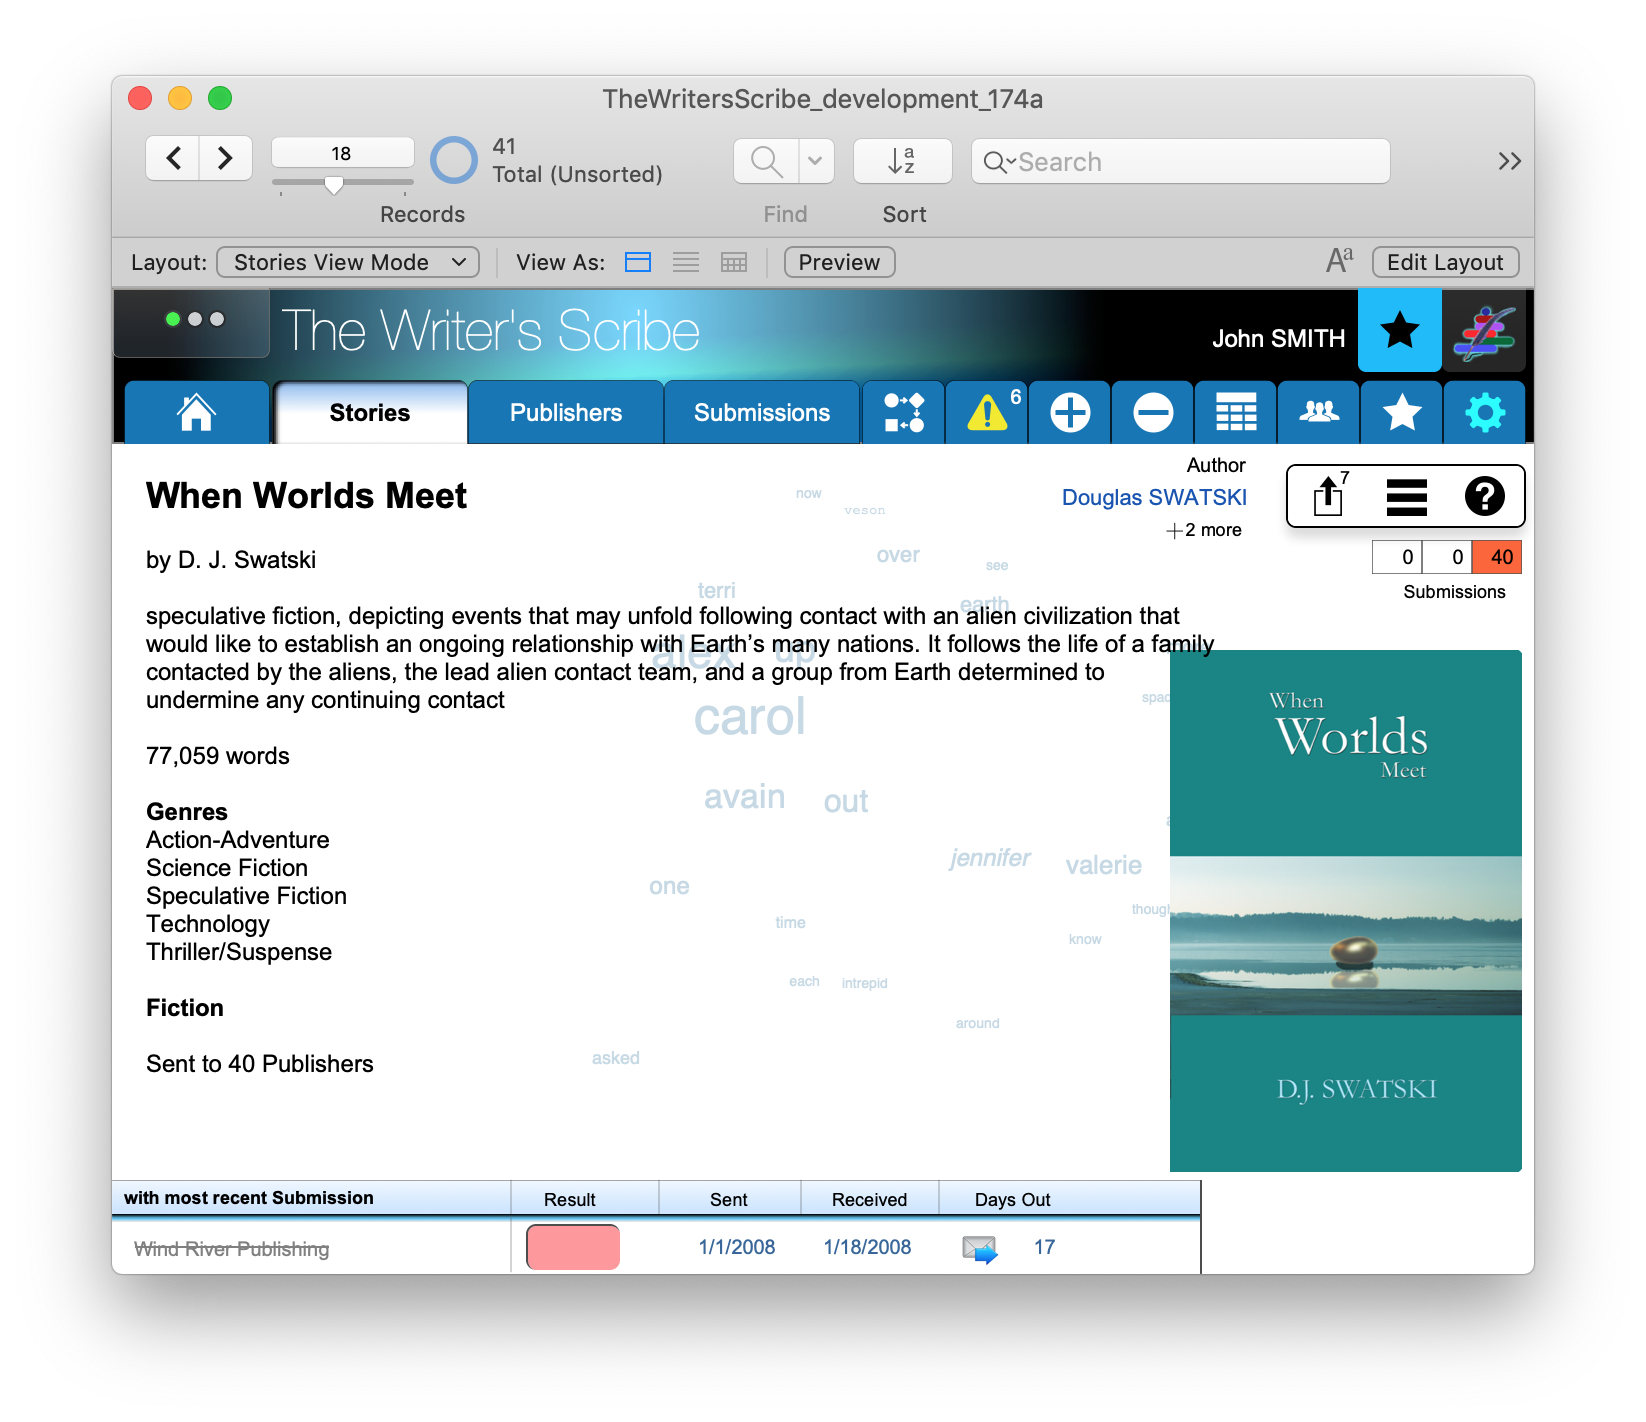Go to previous record arrow

173,158
